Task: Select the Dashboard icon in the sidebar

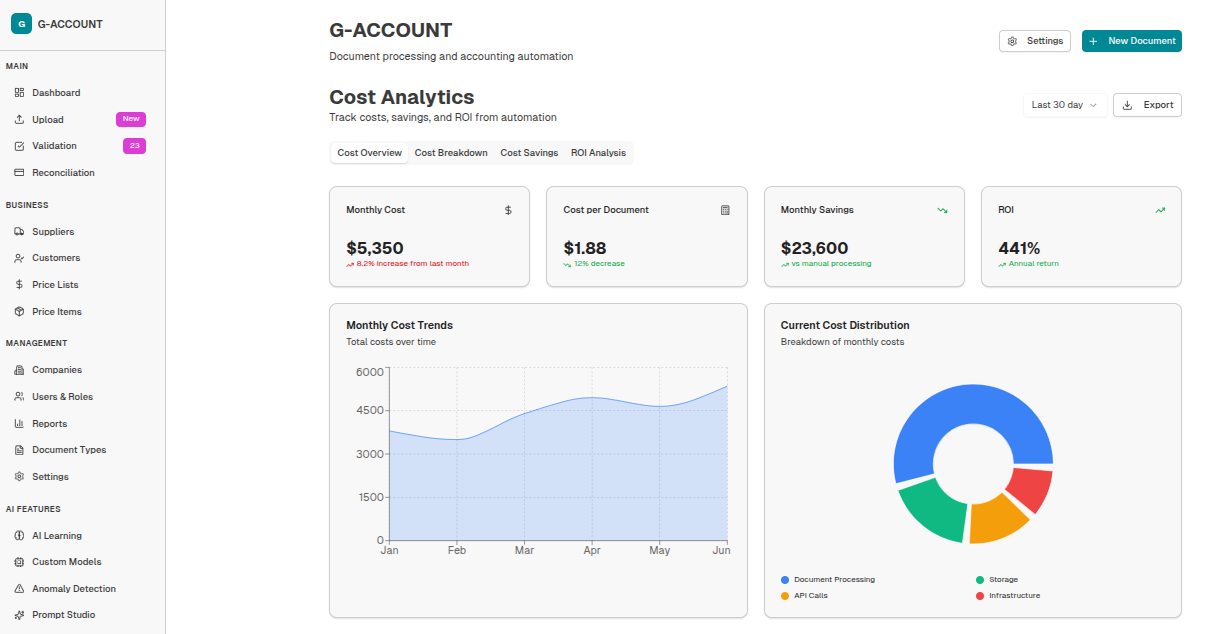Action: point(18,92)
